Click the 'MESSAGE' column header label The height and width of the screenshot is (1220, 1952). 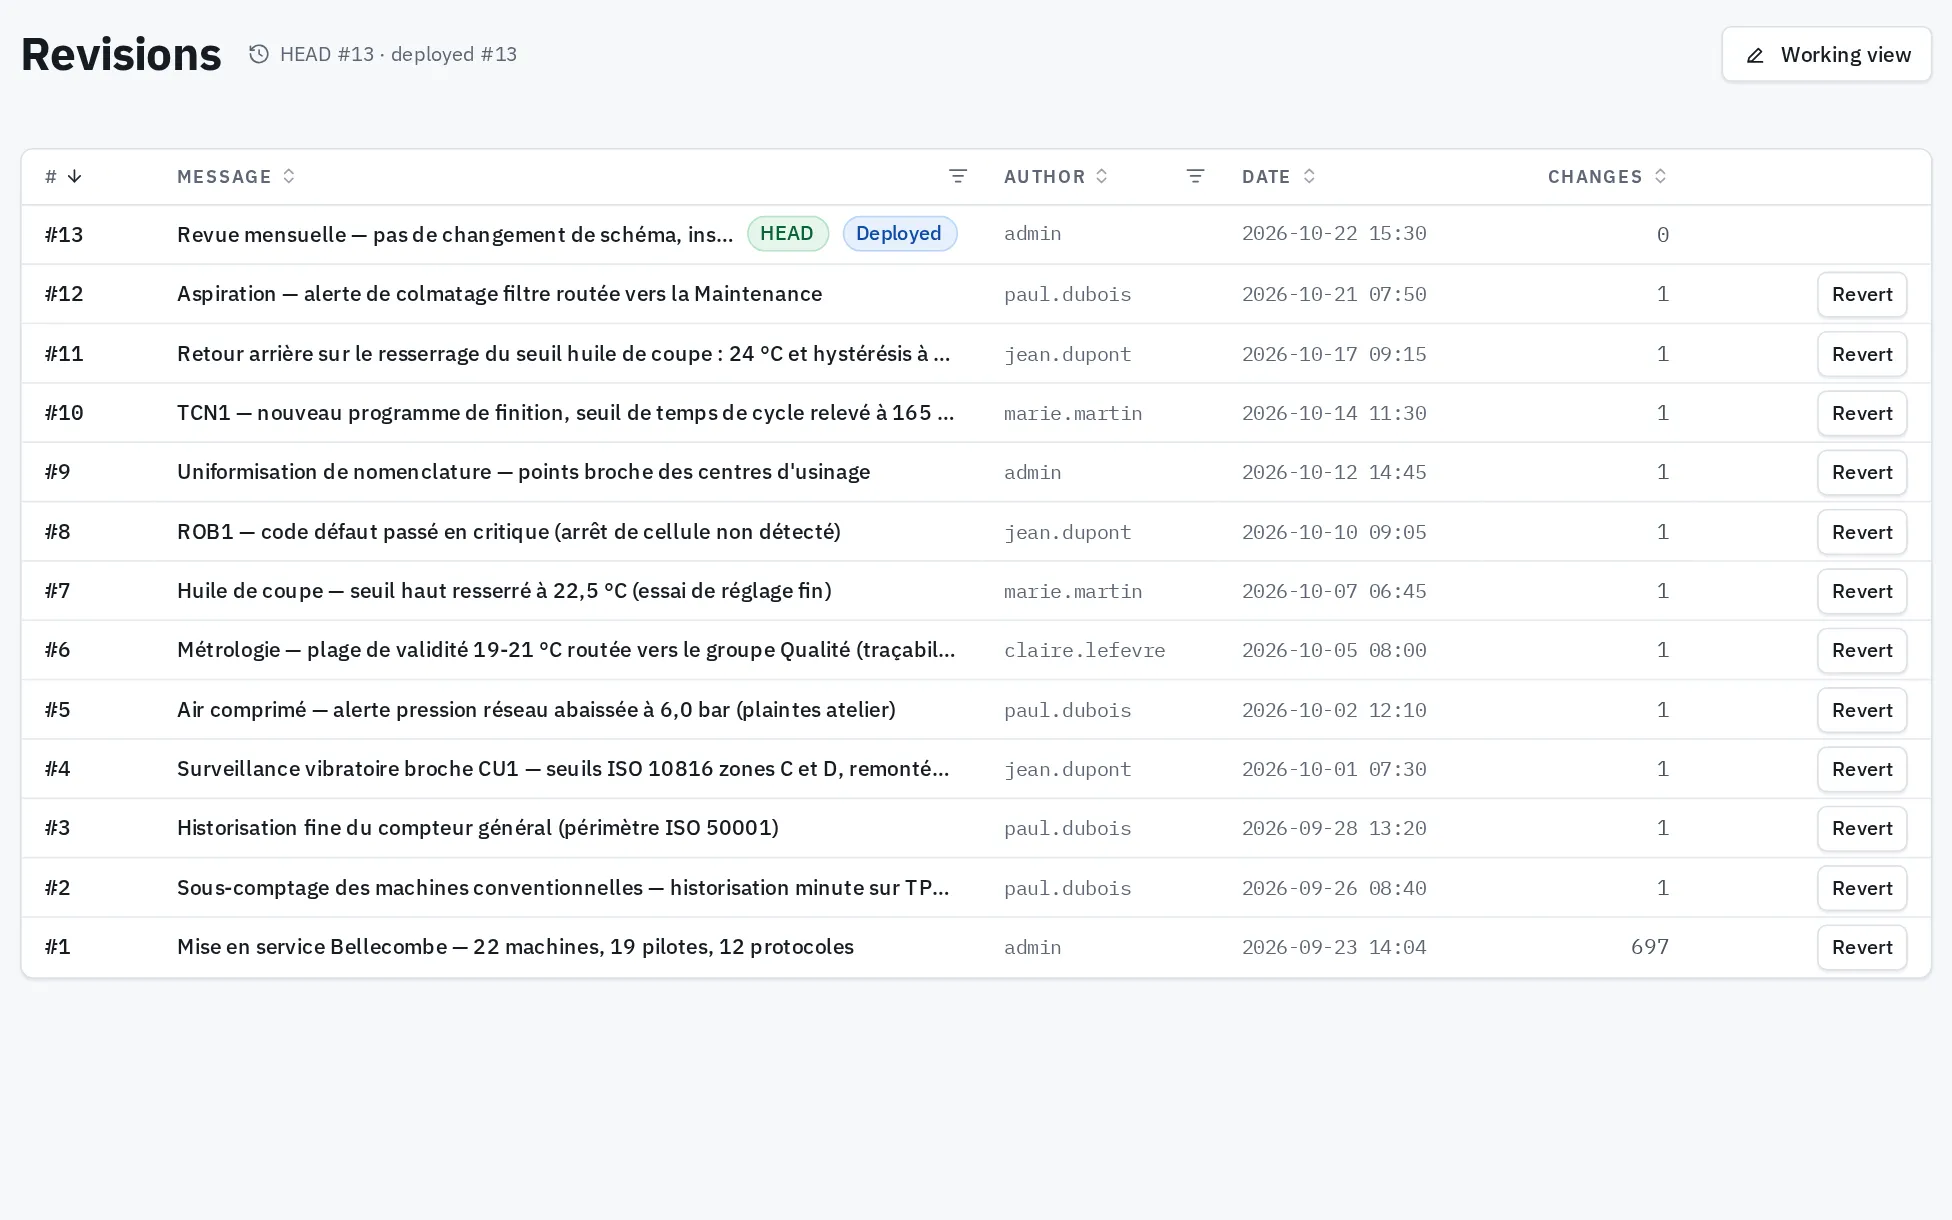point(224,177)
